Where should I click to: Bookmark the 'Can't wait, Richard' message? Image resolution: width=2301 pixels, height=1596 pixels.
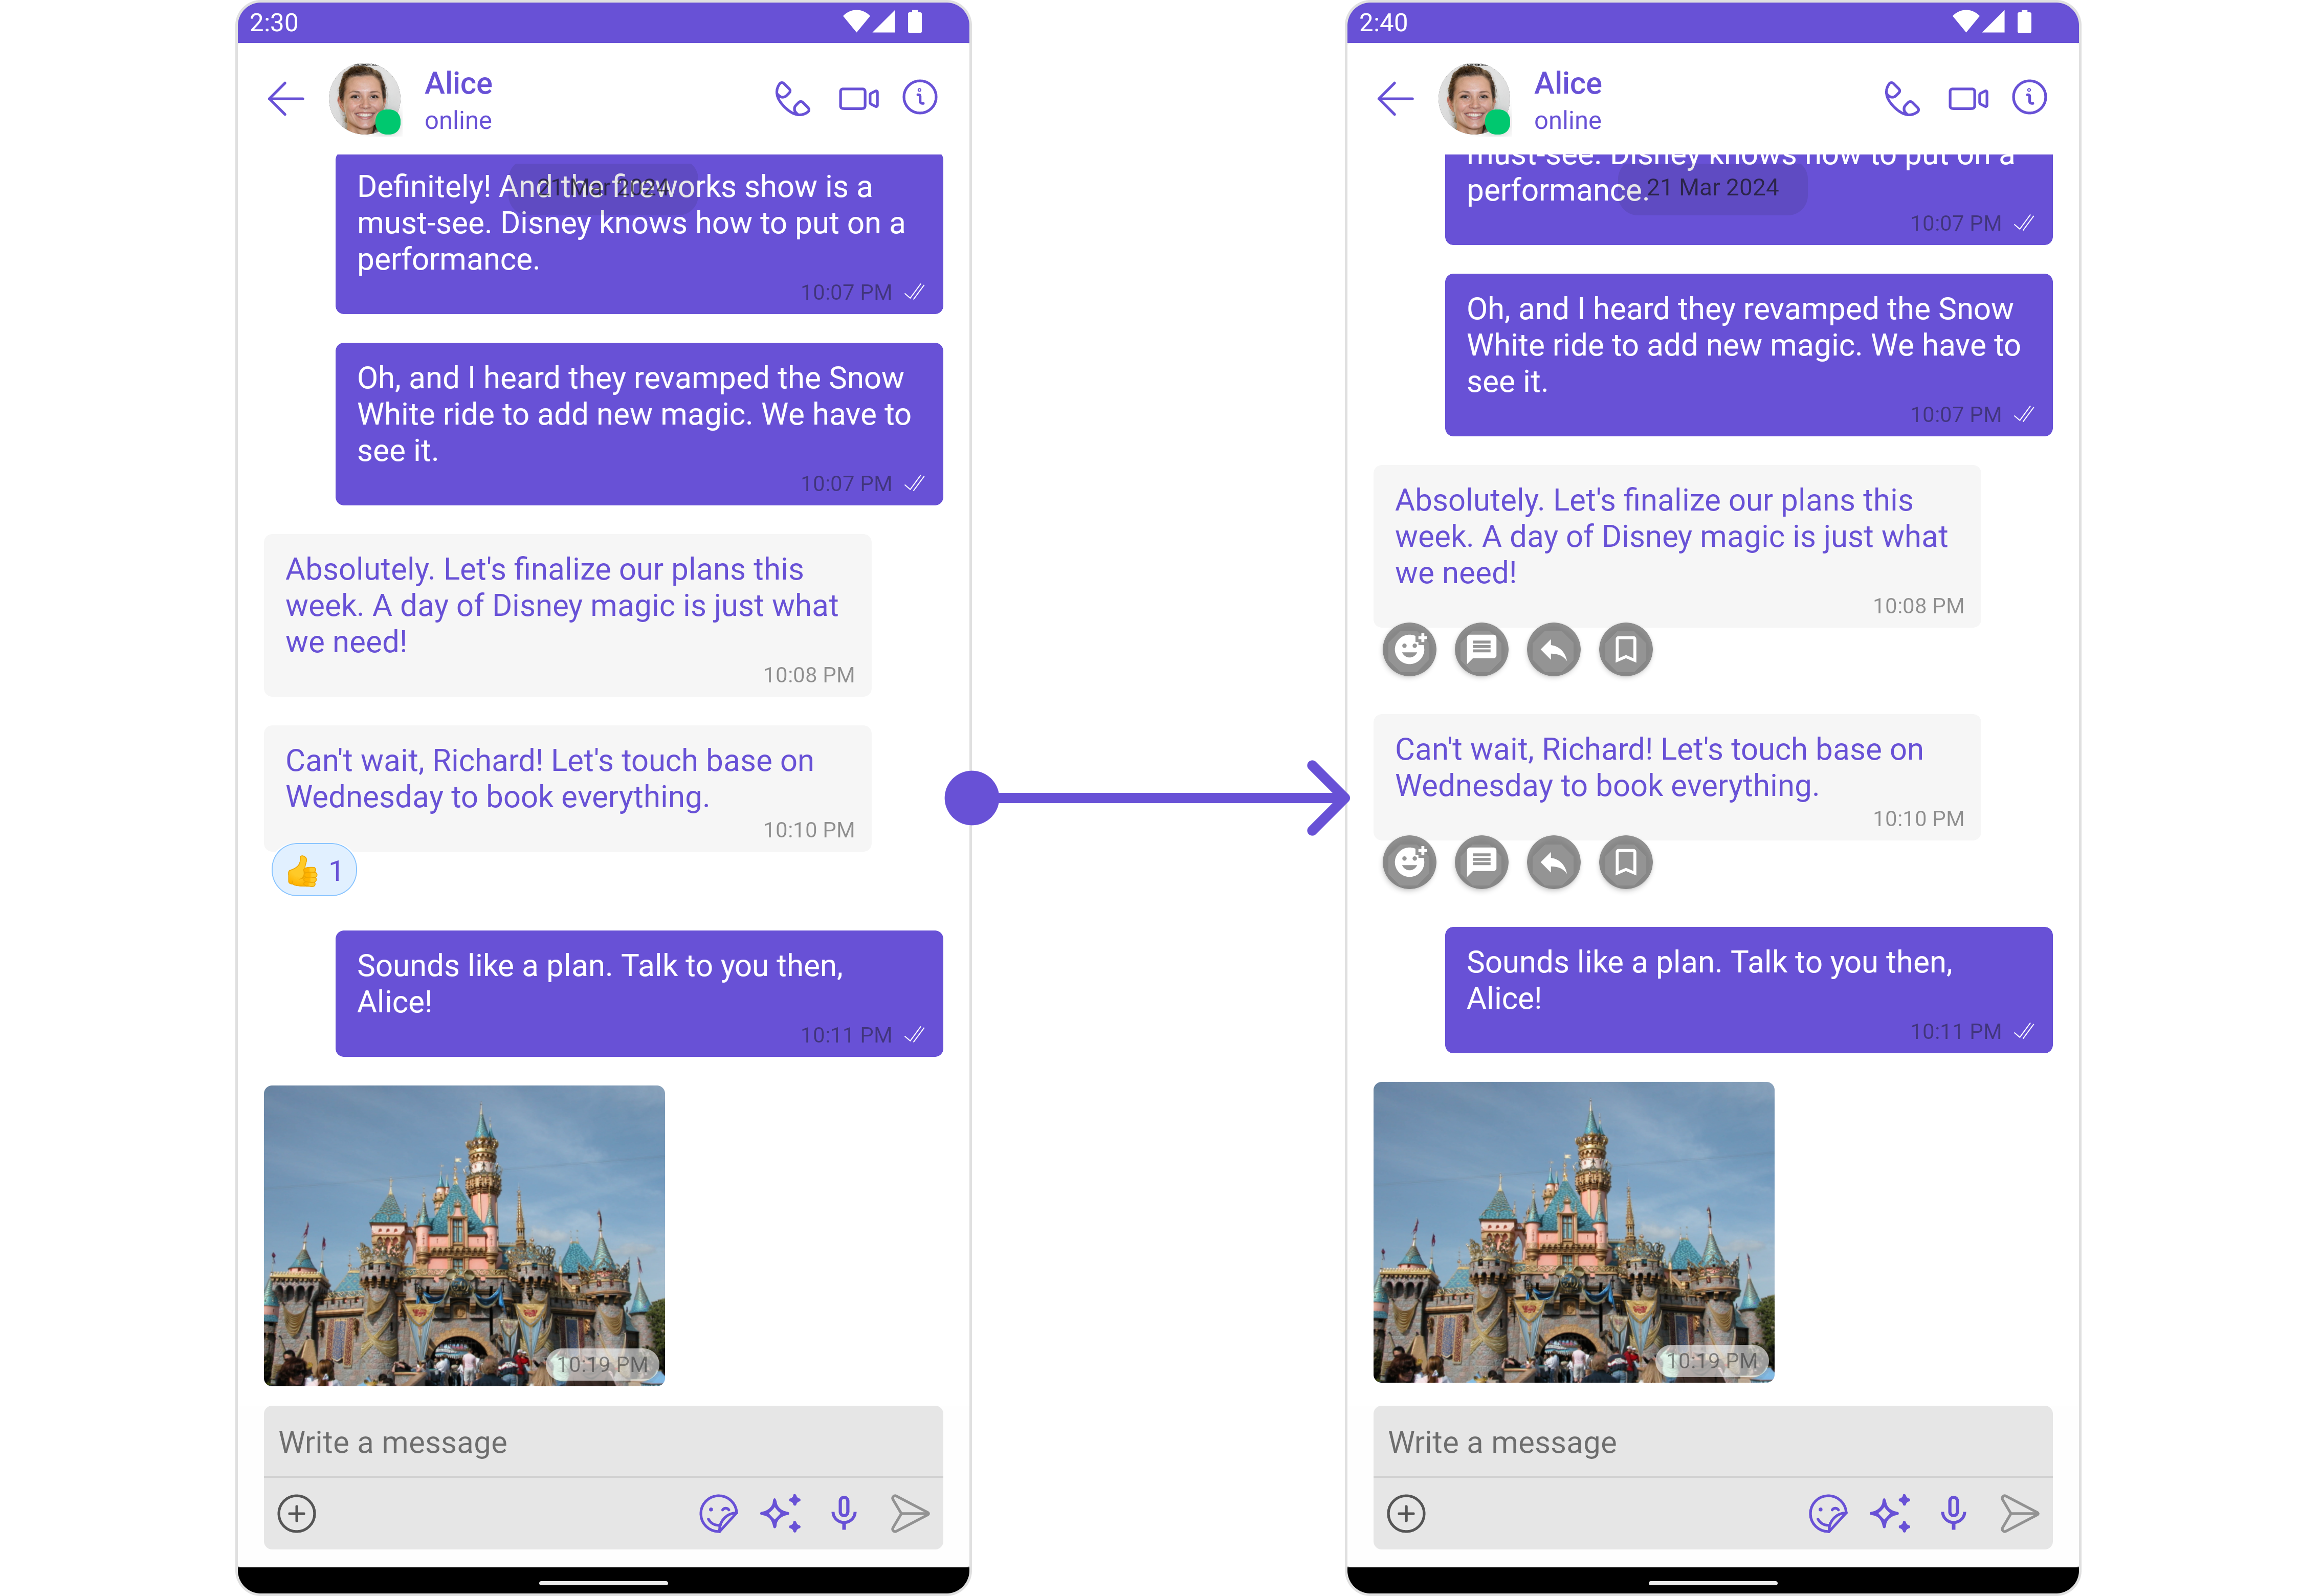[x=1625, y=862]
